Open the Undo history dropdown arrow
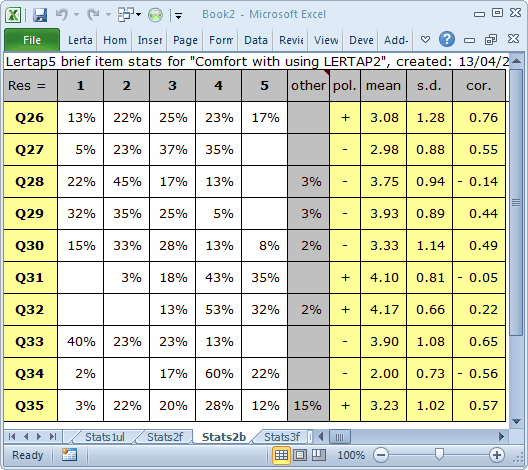Image resolution: width=528 pixels, height=470 pixels. [x=76, y=14]
